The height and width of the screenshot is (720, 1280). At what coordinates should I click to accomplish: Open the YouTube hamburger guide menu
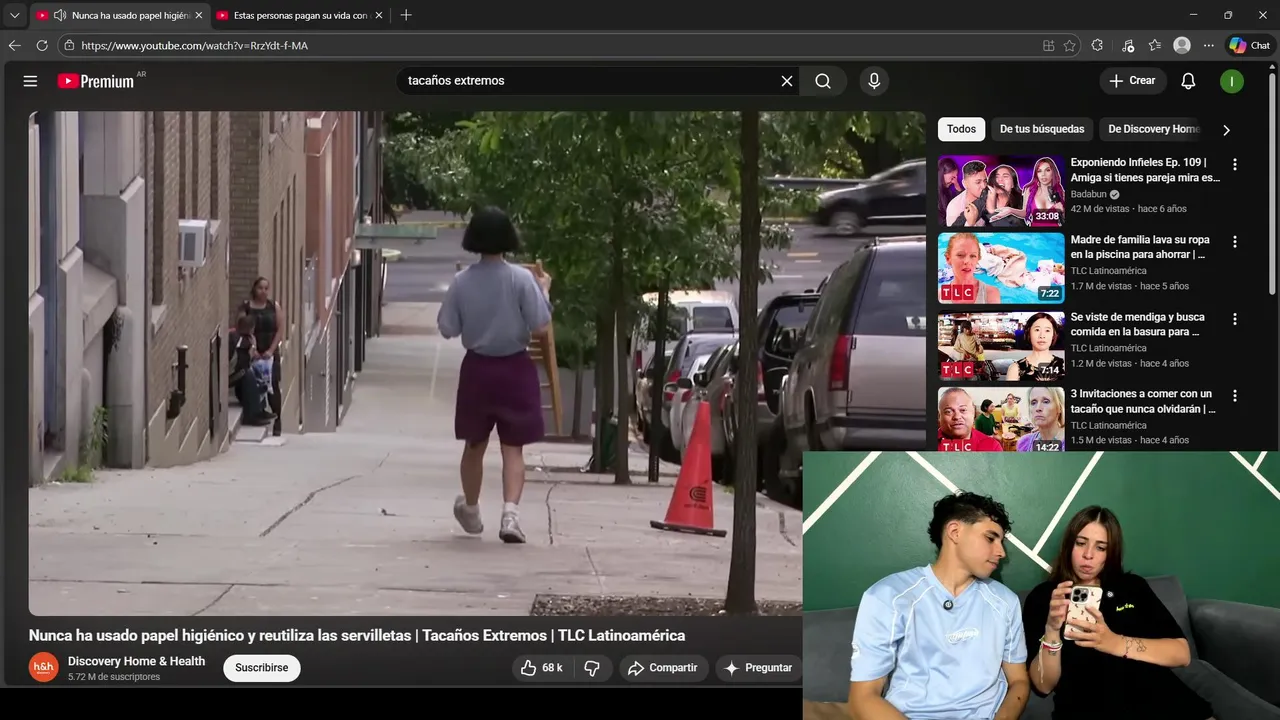click(x=30, y=81)
